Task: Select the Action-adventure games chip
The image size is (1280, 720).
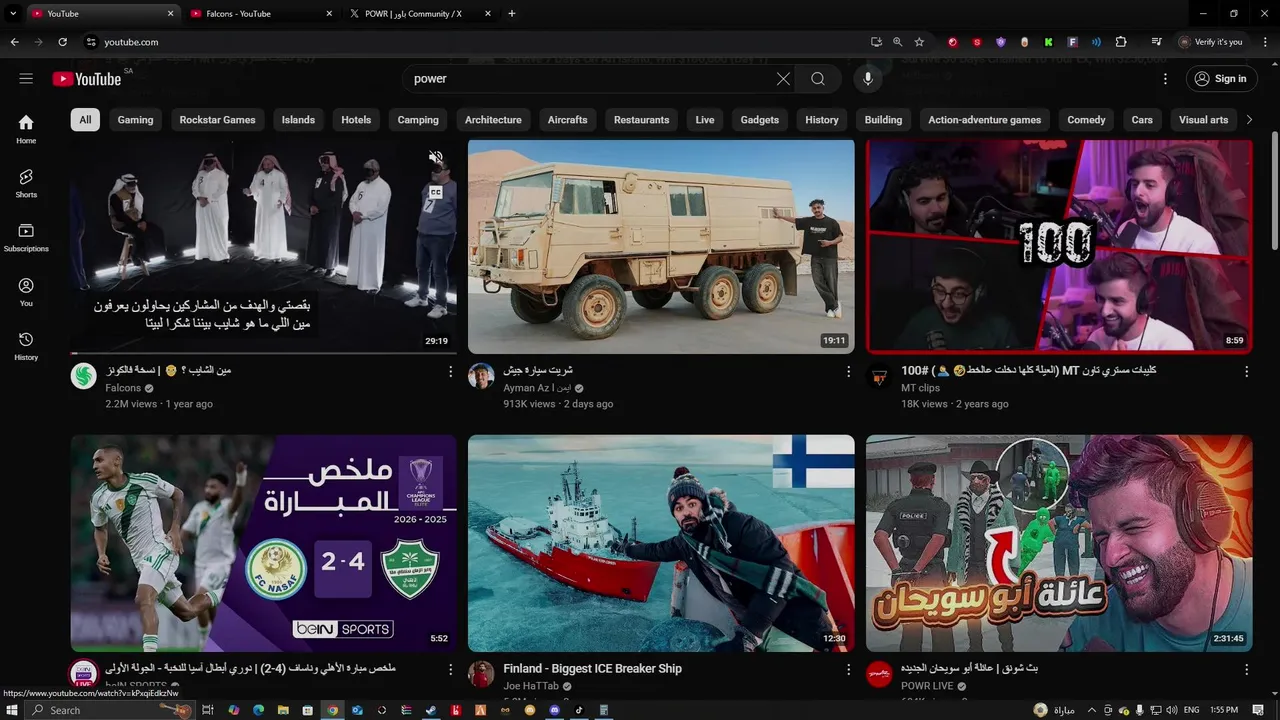Action: pyautogui.click(x=984, y=120)
